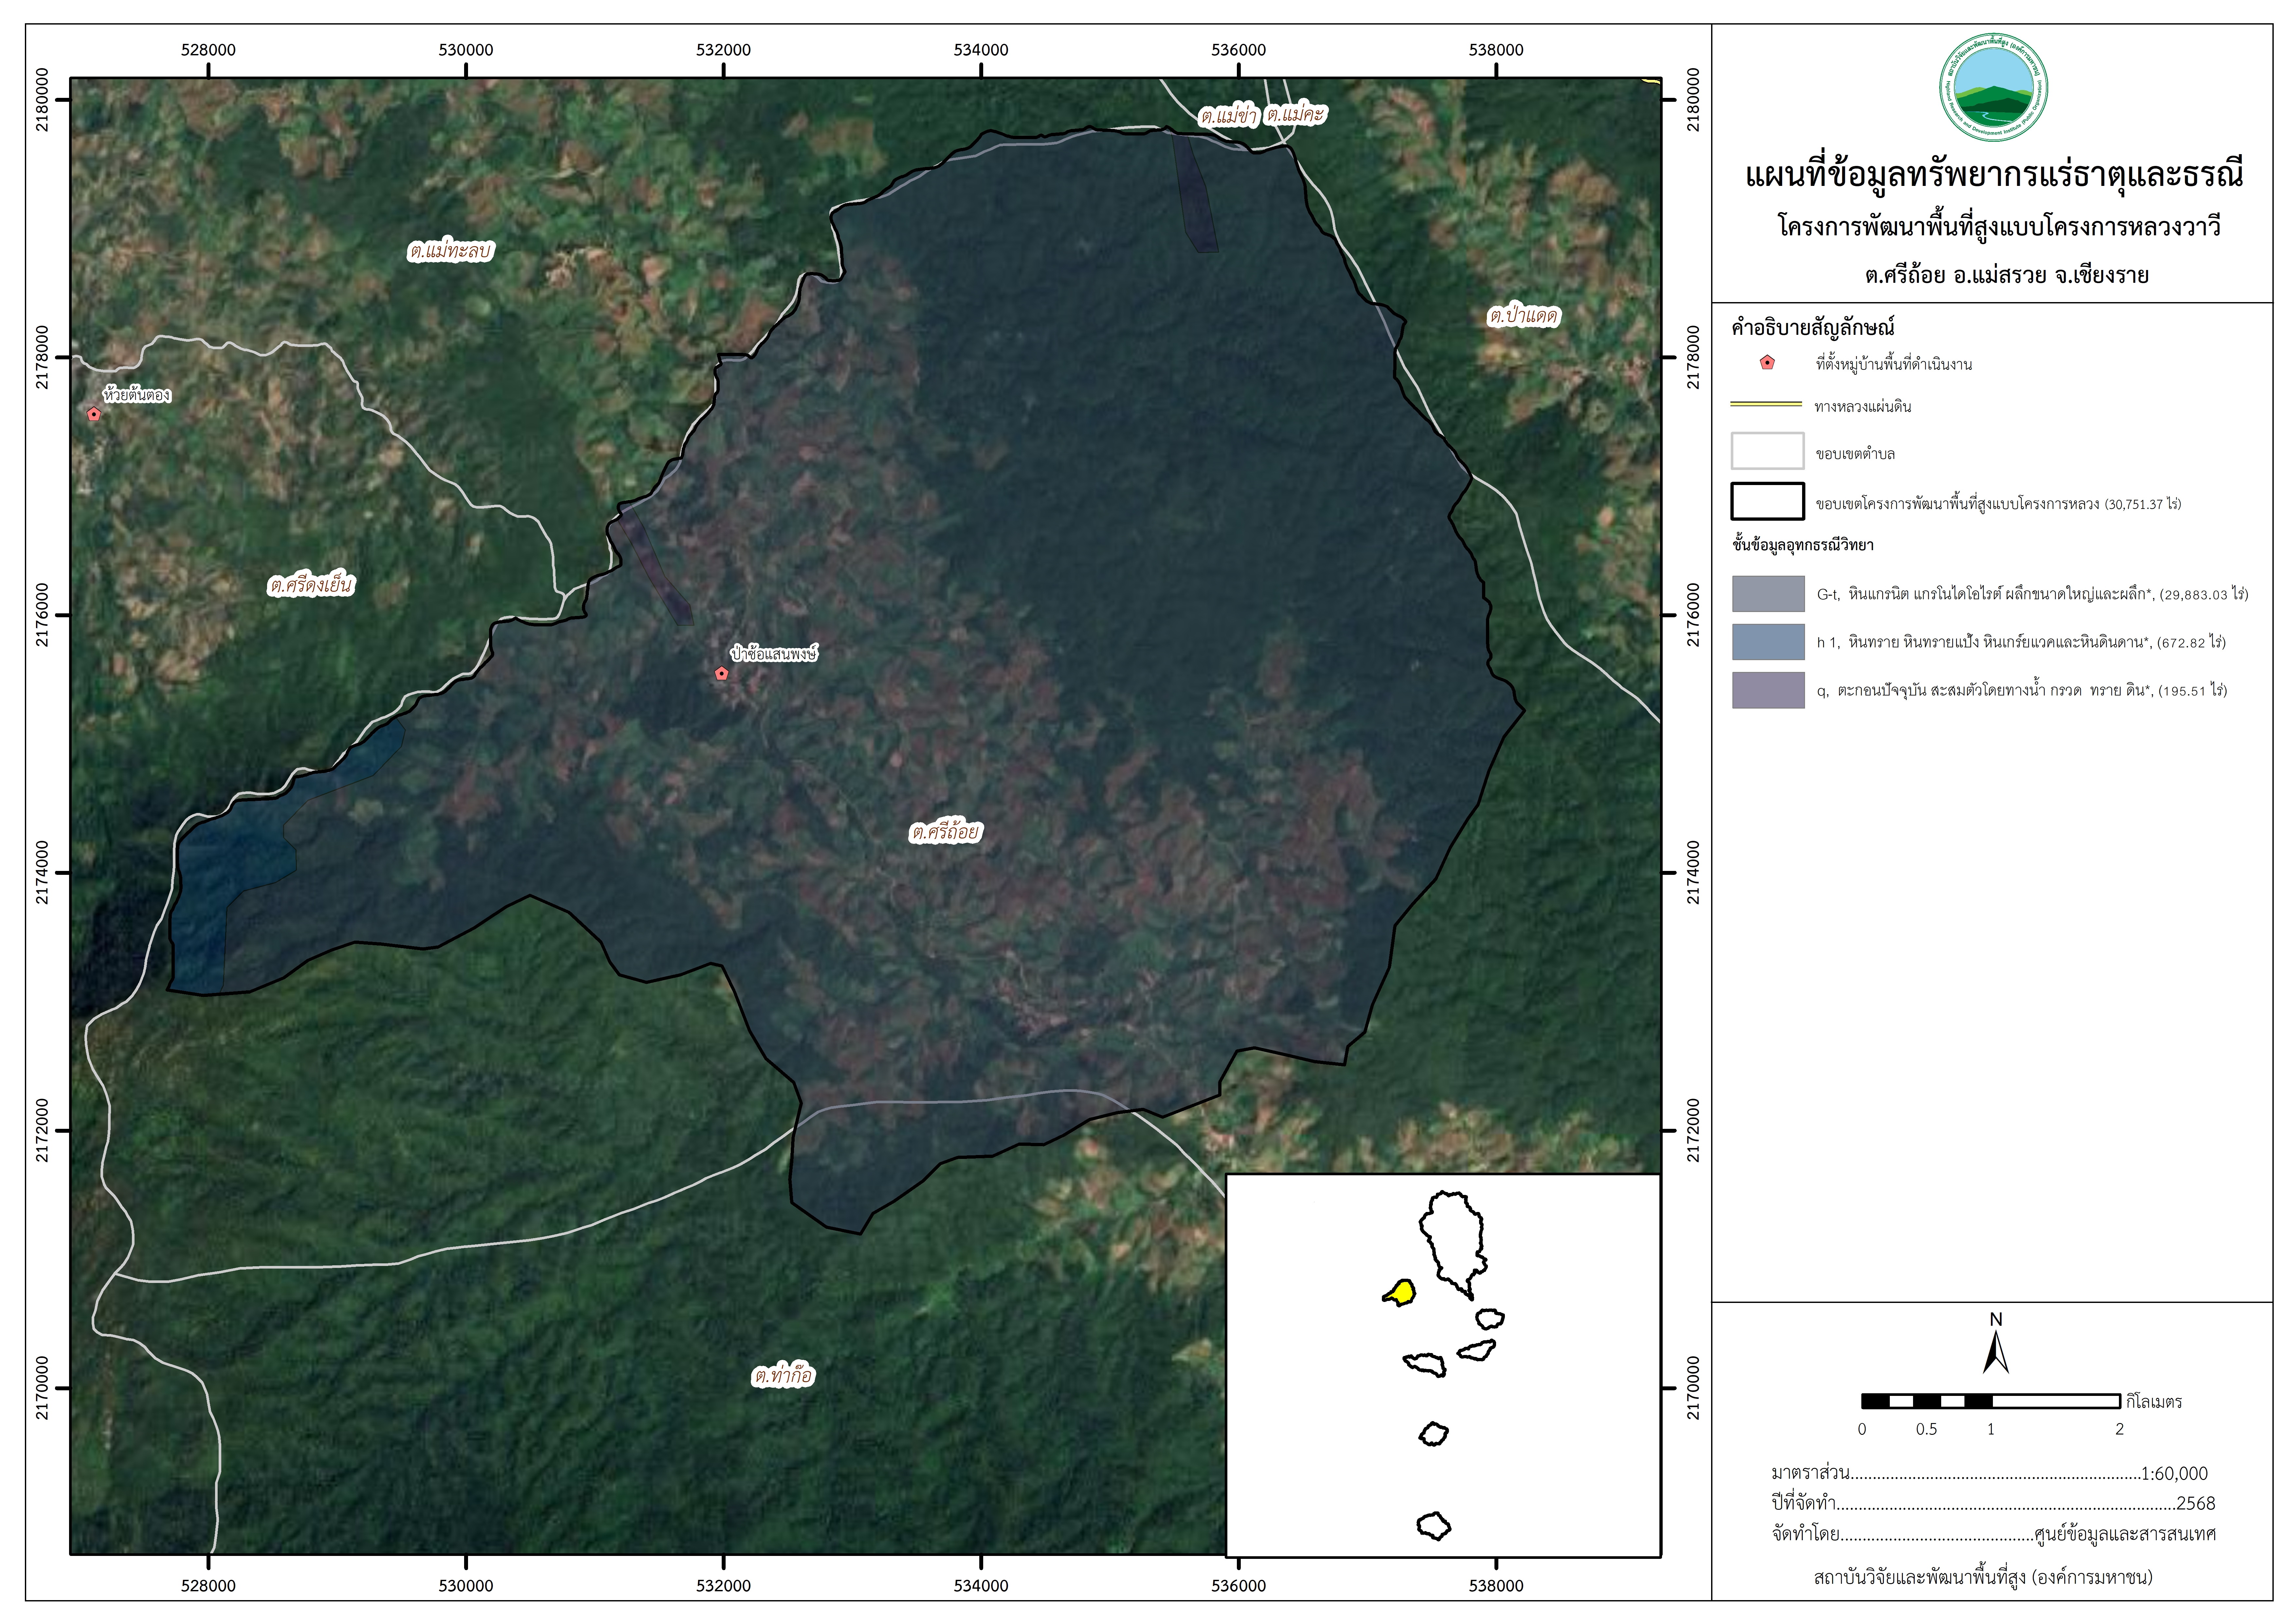The width and height of the screenshot is (2295, 1624).
Task: Click the 2172000 northing label on the right axis
Action: (1693, 1130)
